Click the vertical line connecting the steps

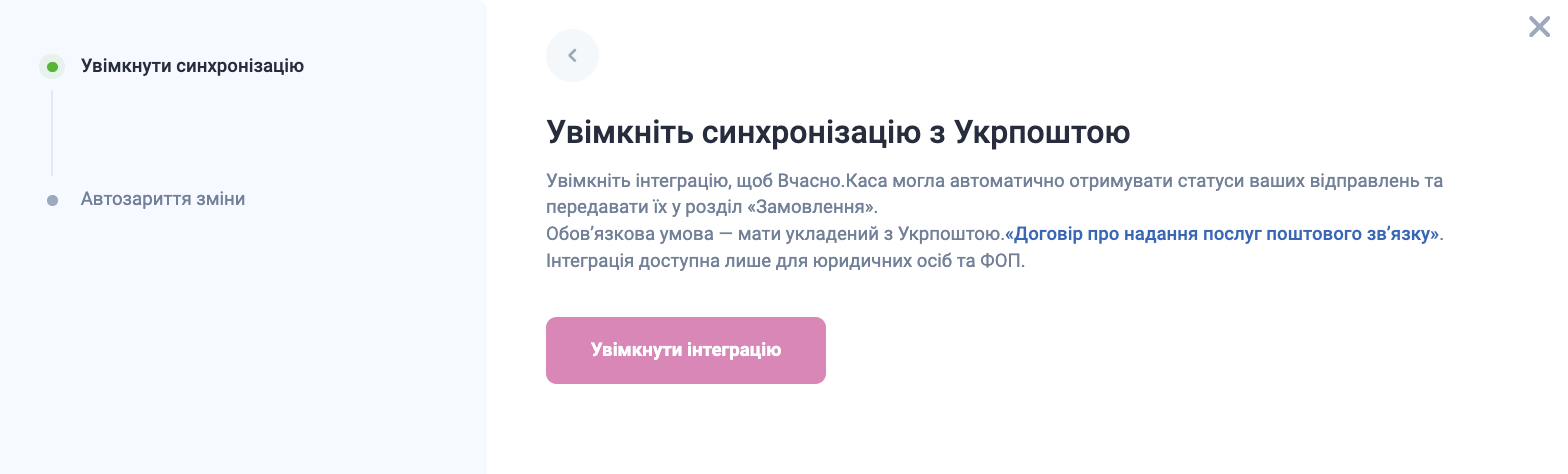click(52, 133)
